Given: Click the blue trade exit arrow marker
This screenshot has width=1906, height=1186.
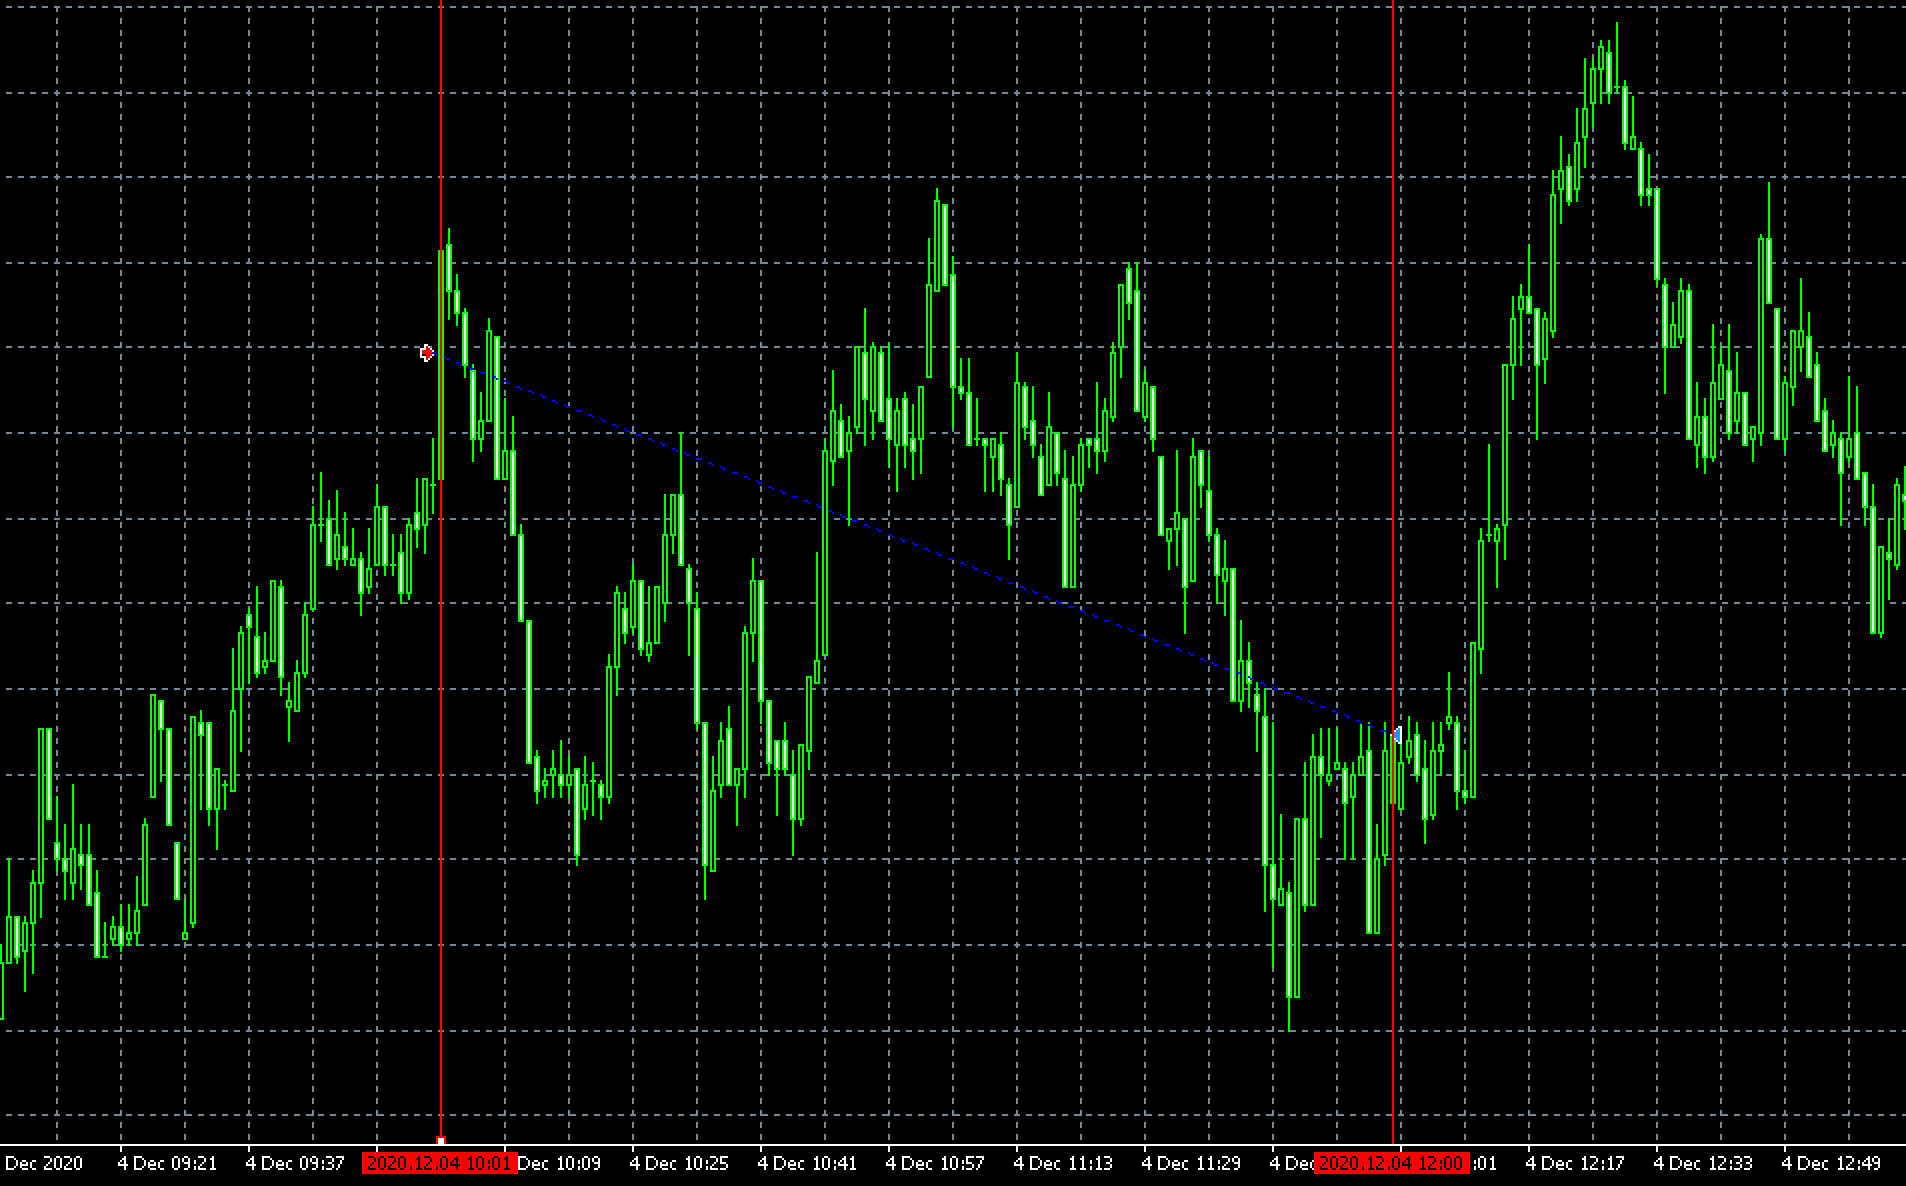Looking at the screenshot, I should (x=1397, y=735).
